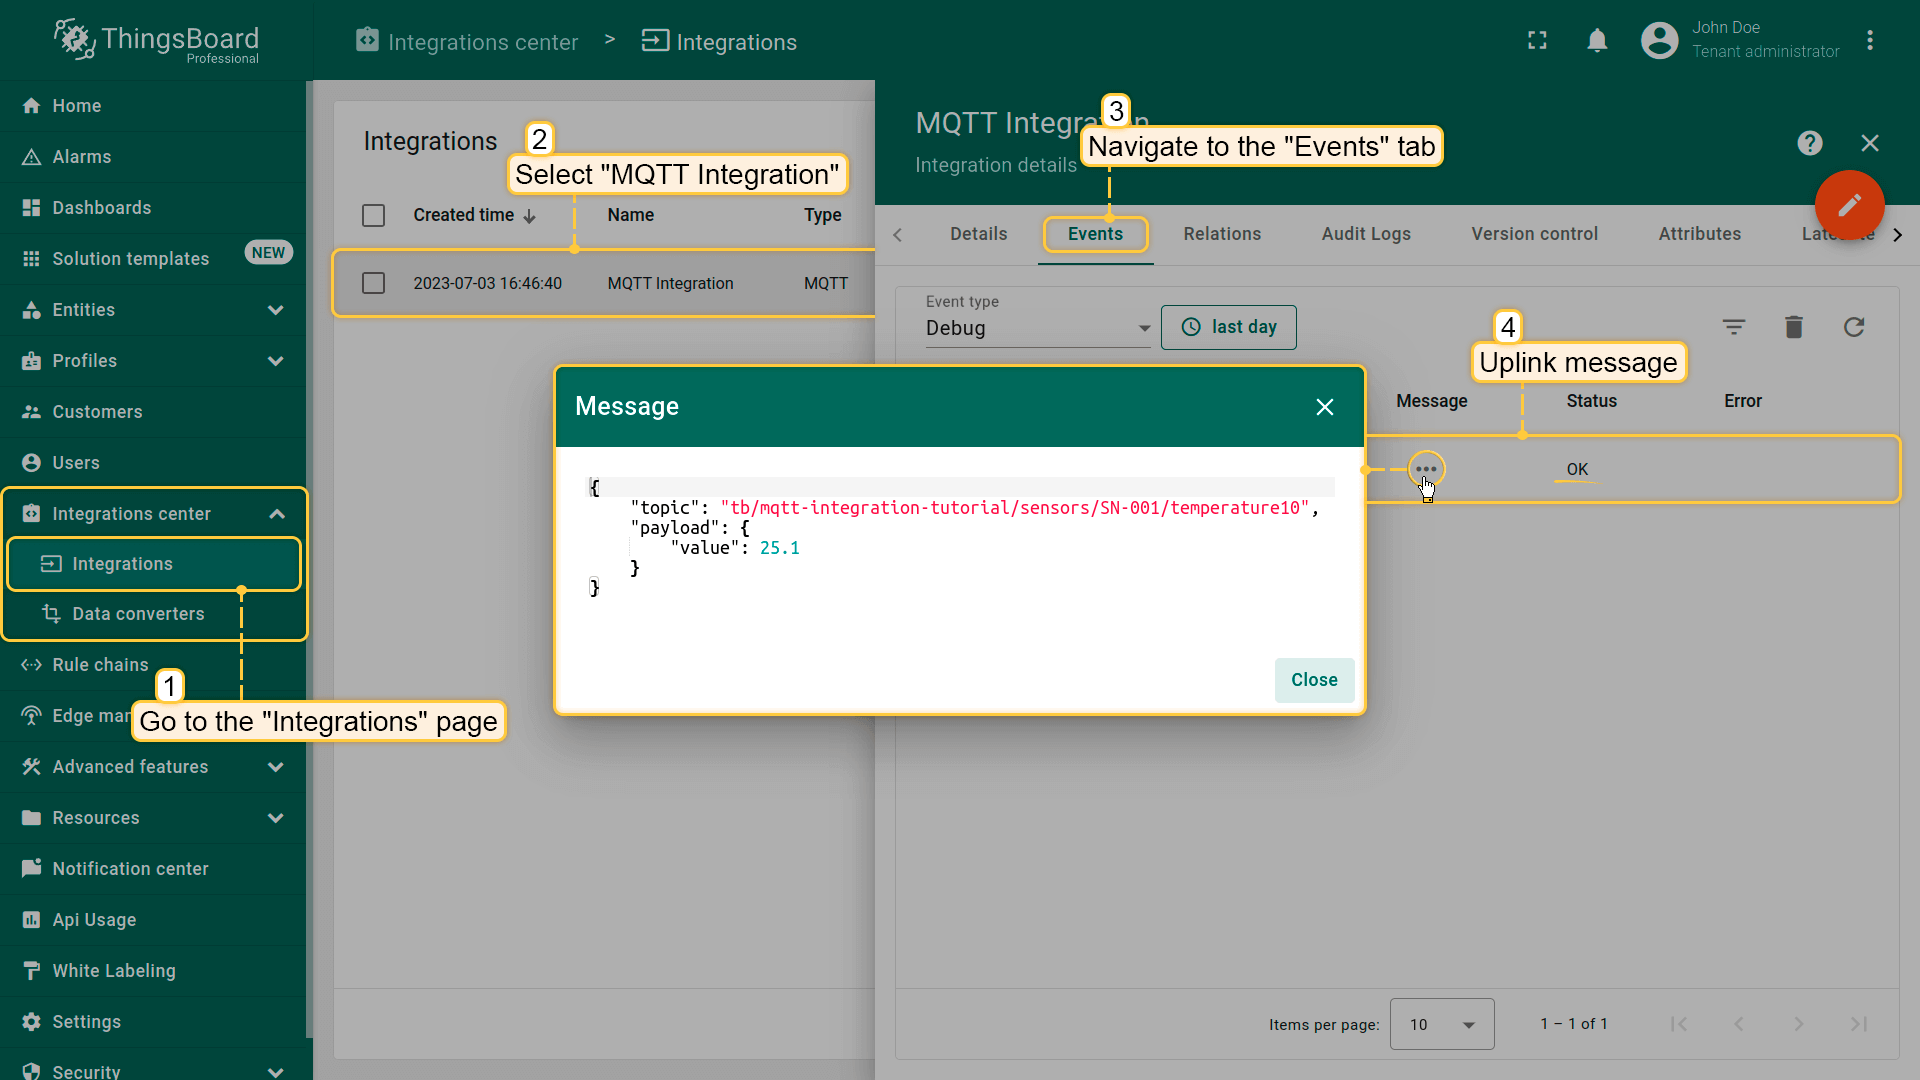Open the items per page dropdown
The height and width of the screenshot is (1080, 1920).
1441,1024
